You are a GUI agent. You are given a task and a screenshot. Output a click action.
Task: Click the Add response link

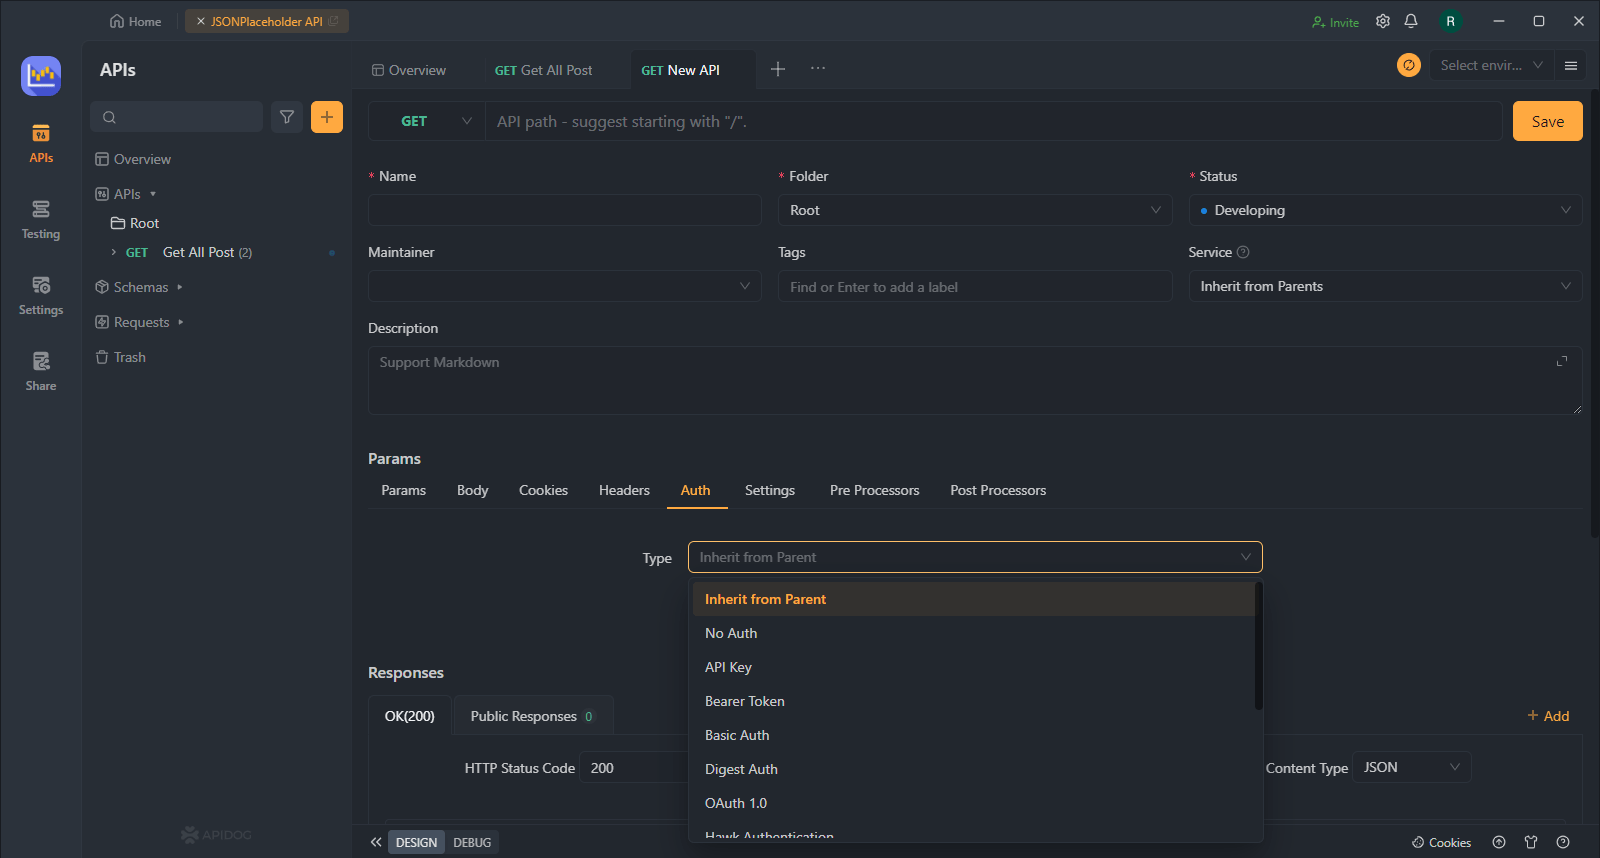(x=1548, y=716)
